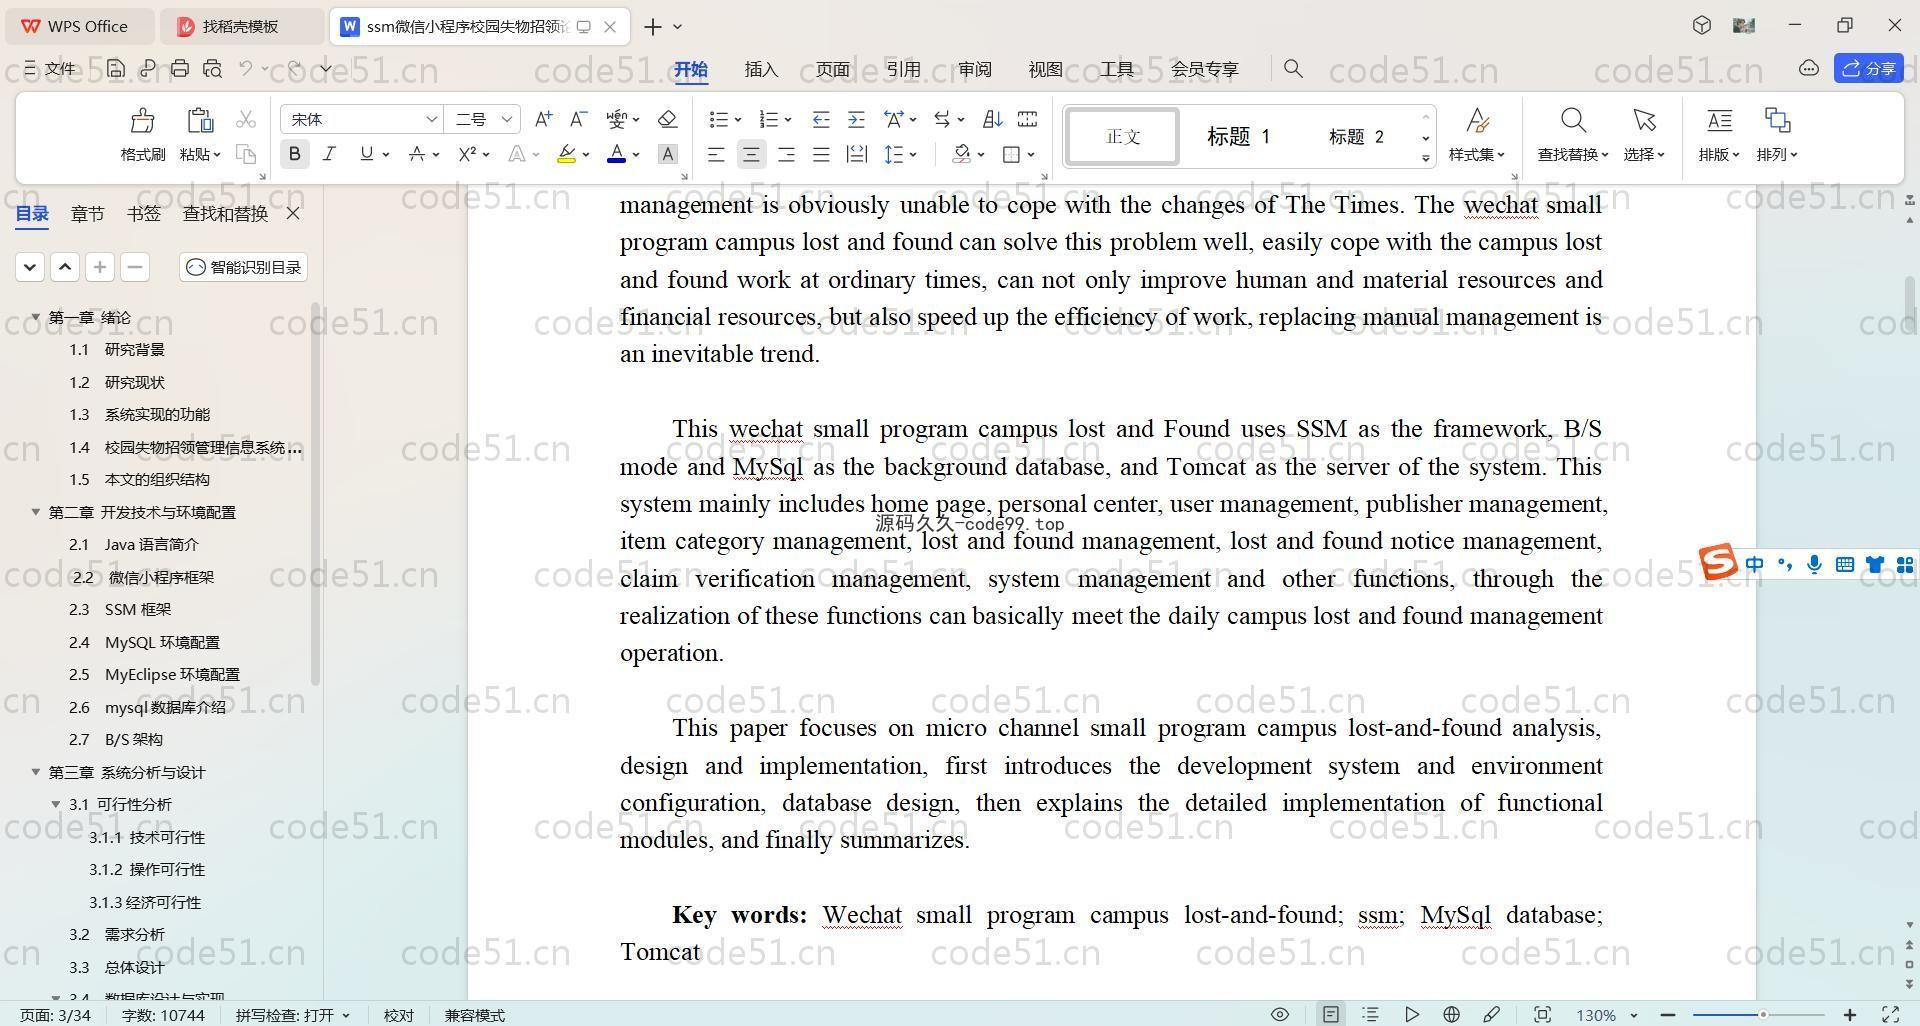Open the 章节 navigation pane tab
This screenshot has height=1026, width=1920.
[88, 213]
